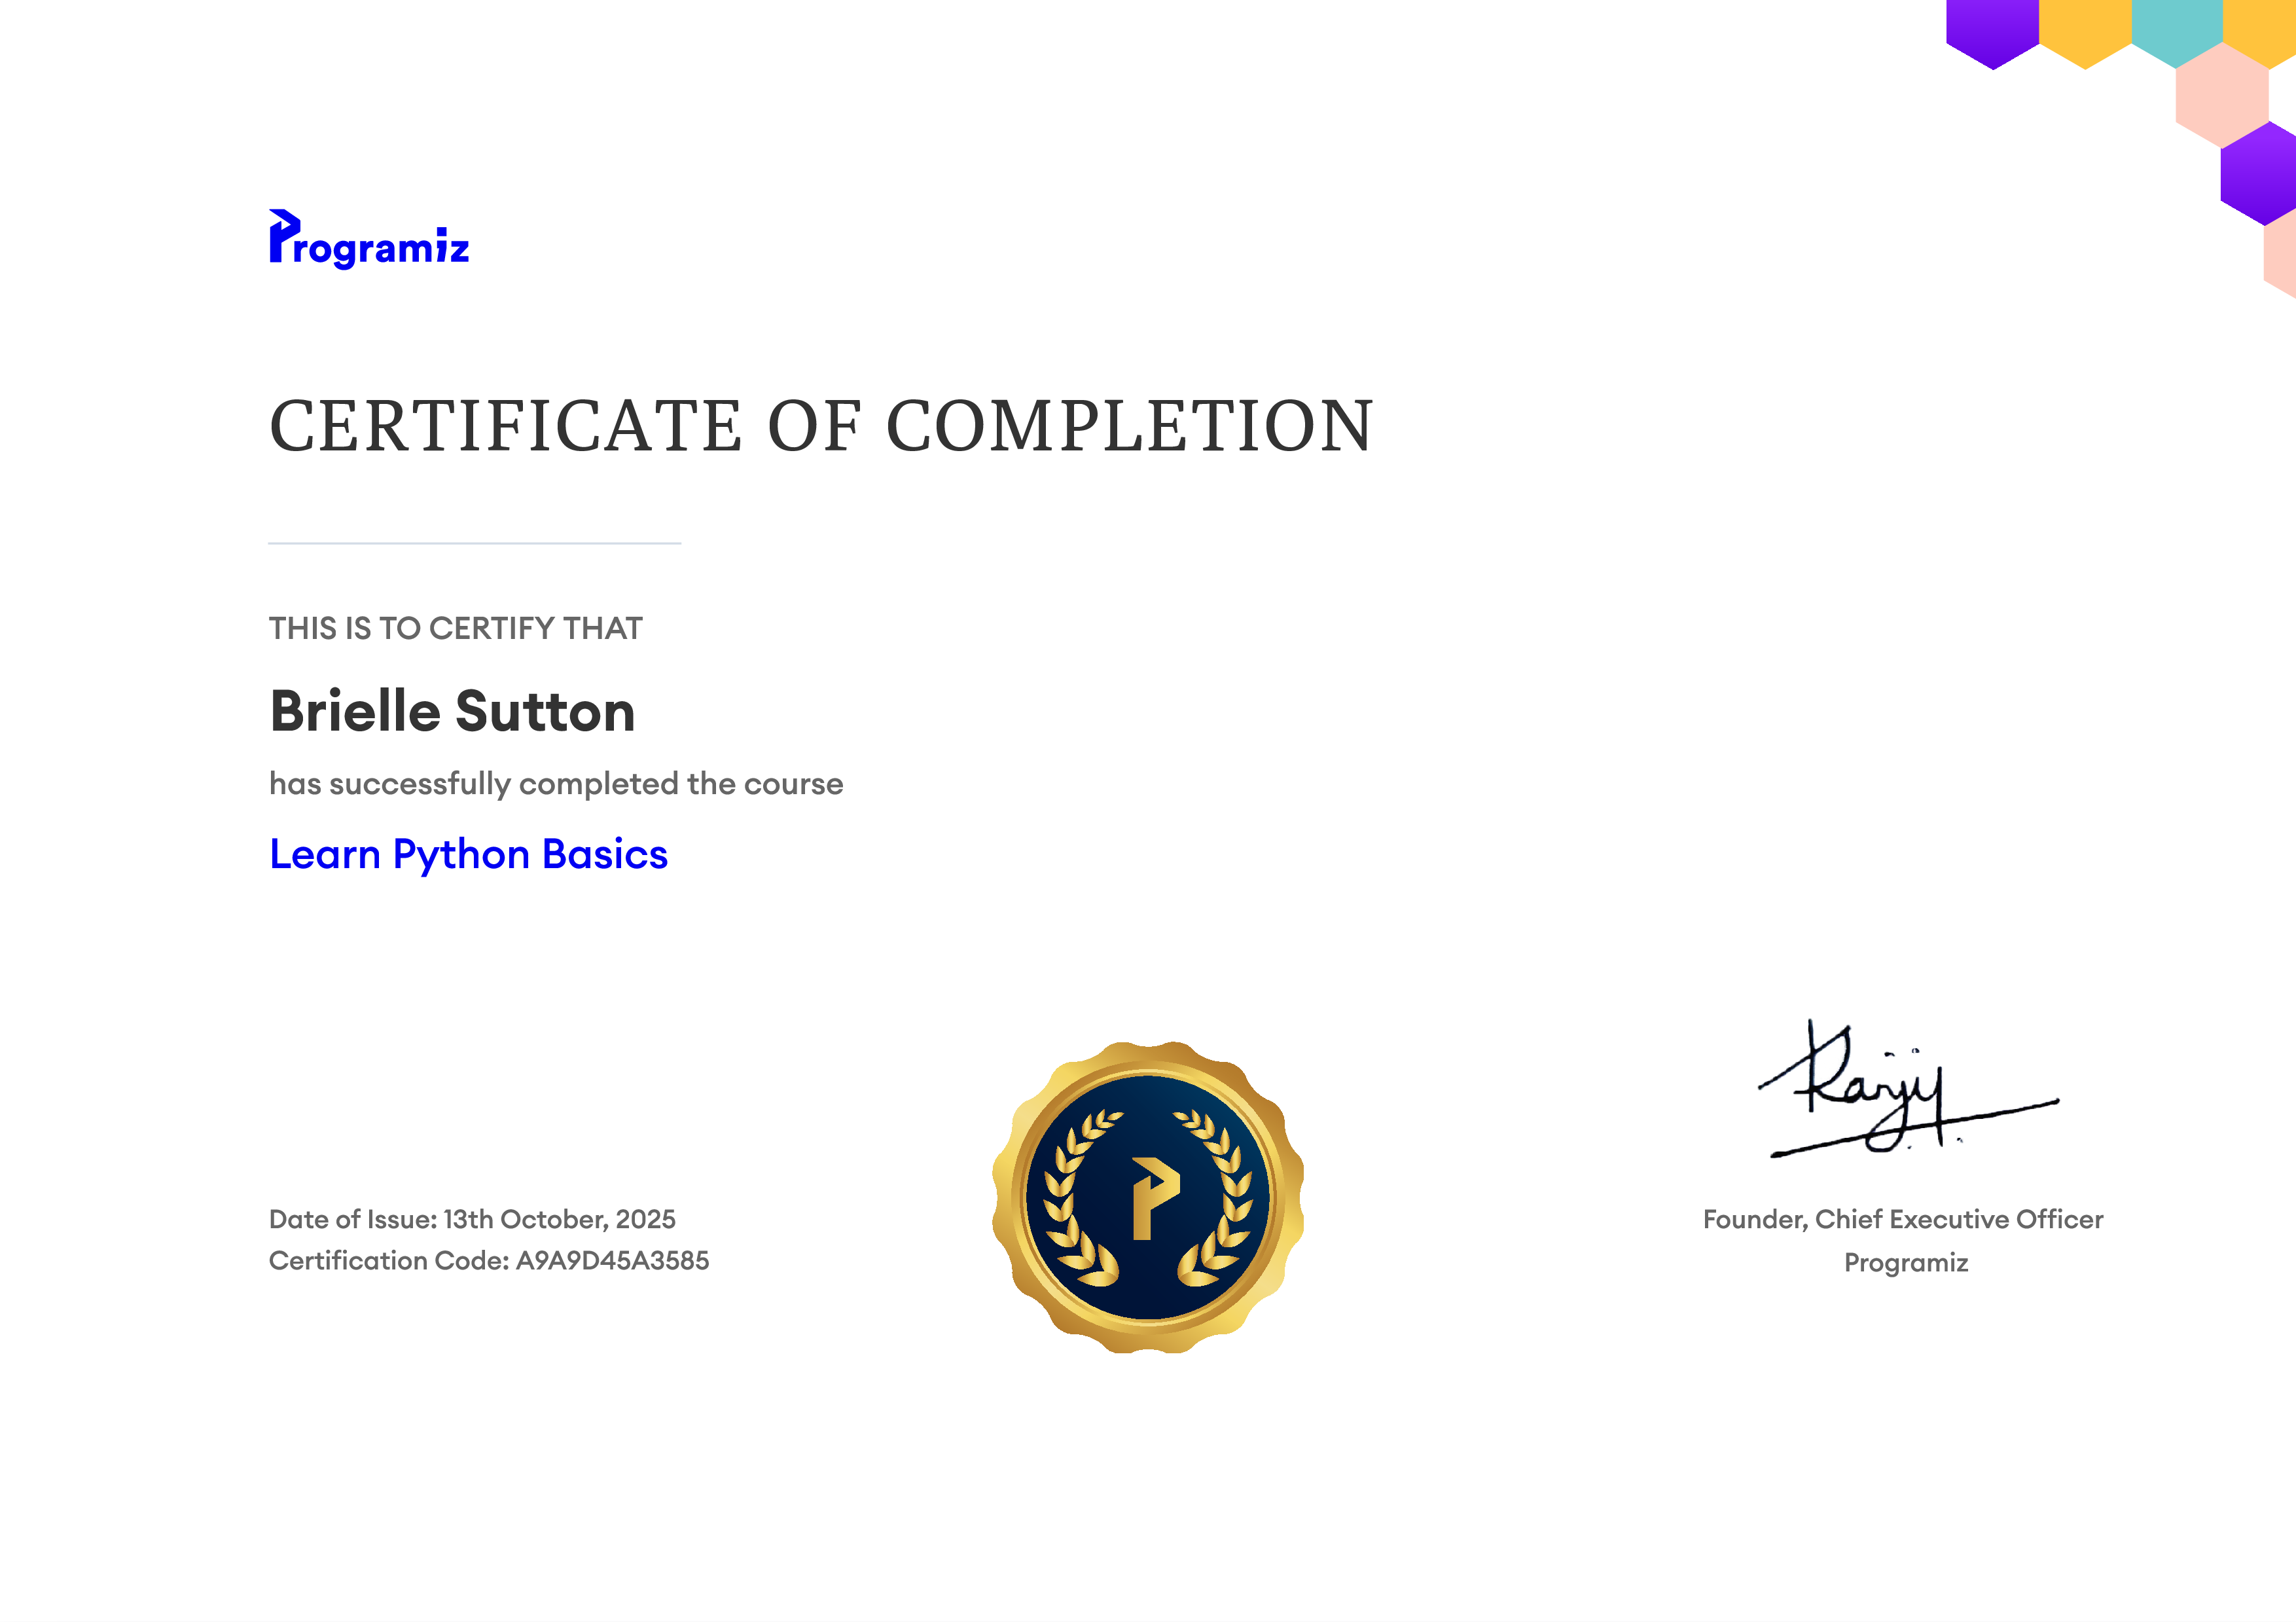Click 'Date of Issue: 13th October, 2025'

click(x=472, y=1219)
